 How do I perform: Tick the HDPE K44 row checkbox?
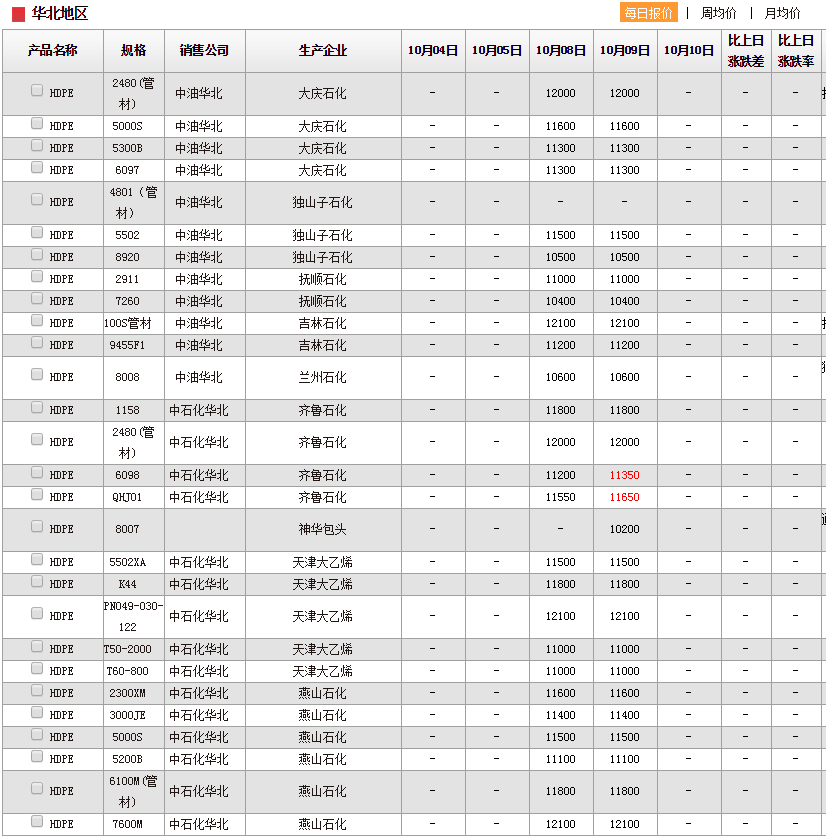pos(37,581)
